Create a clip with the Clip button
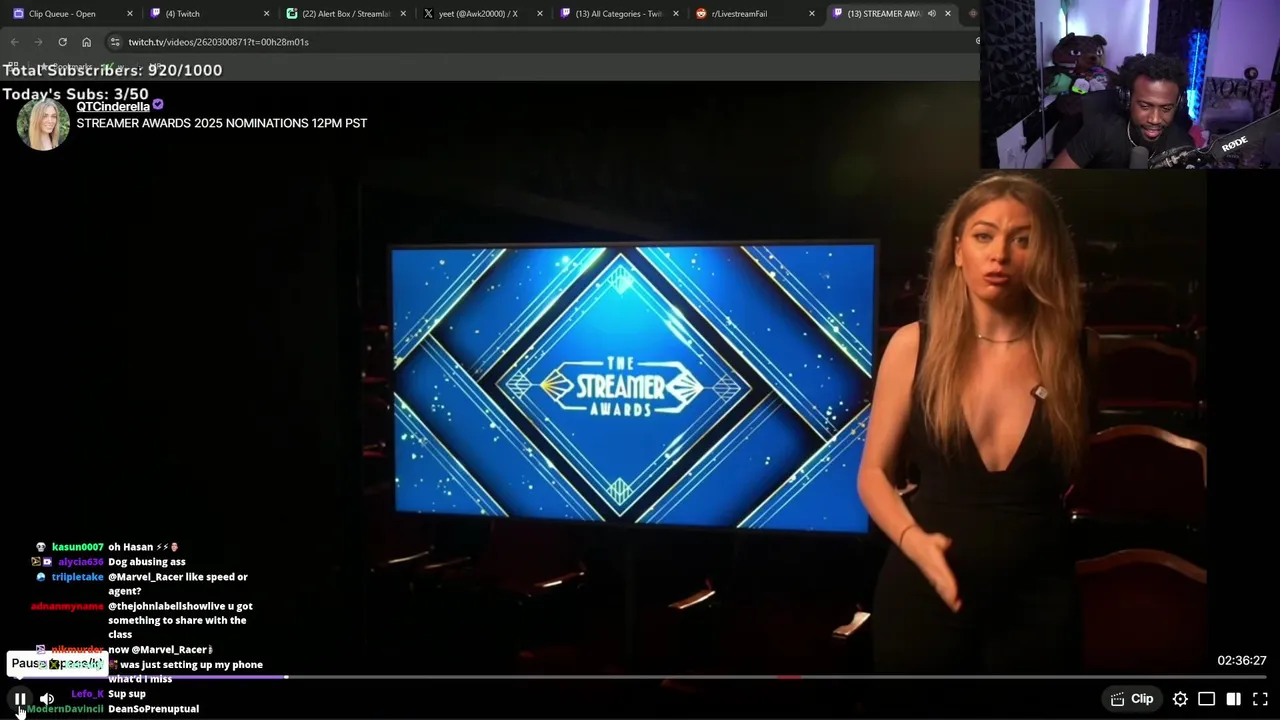1280x720 pixels. (1132, 699)
